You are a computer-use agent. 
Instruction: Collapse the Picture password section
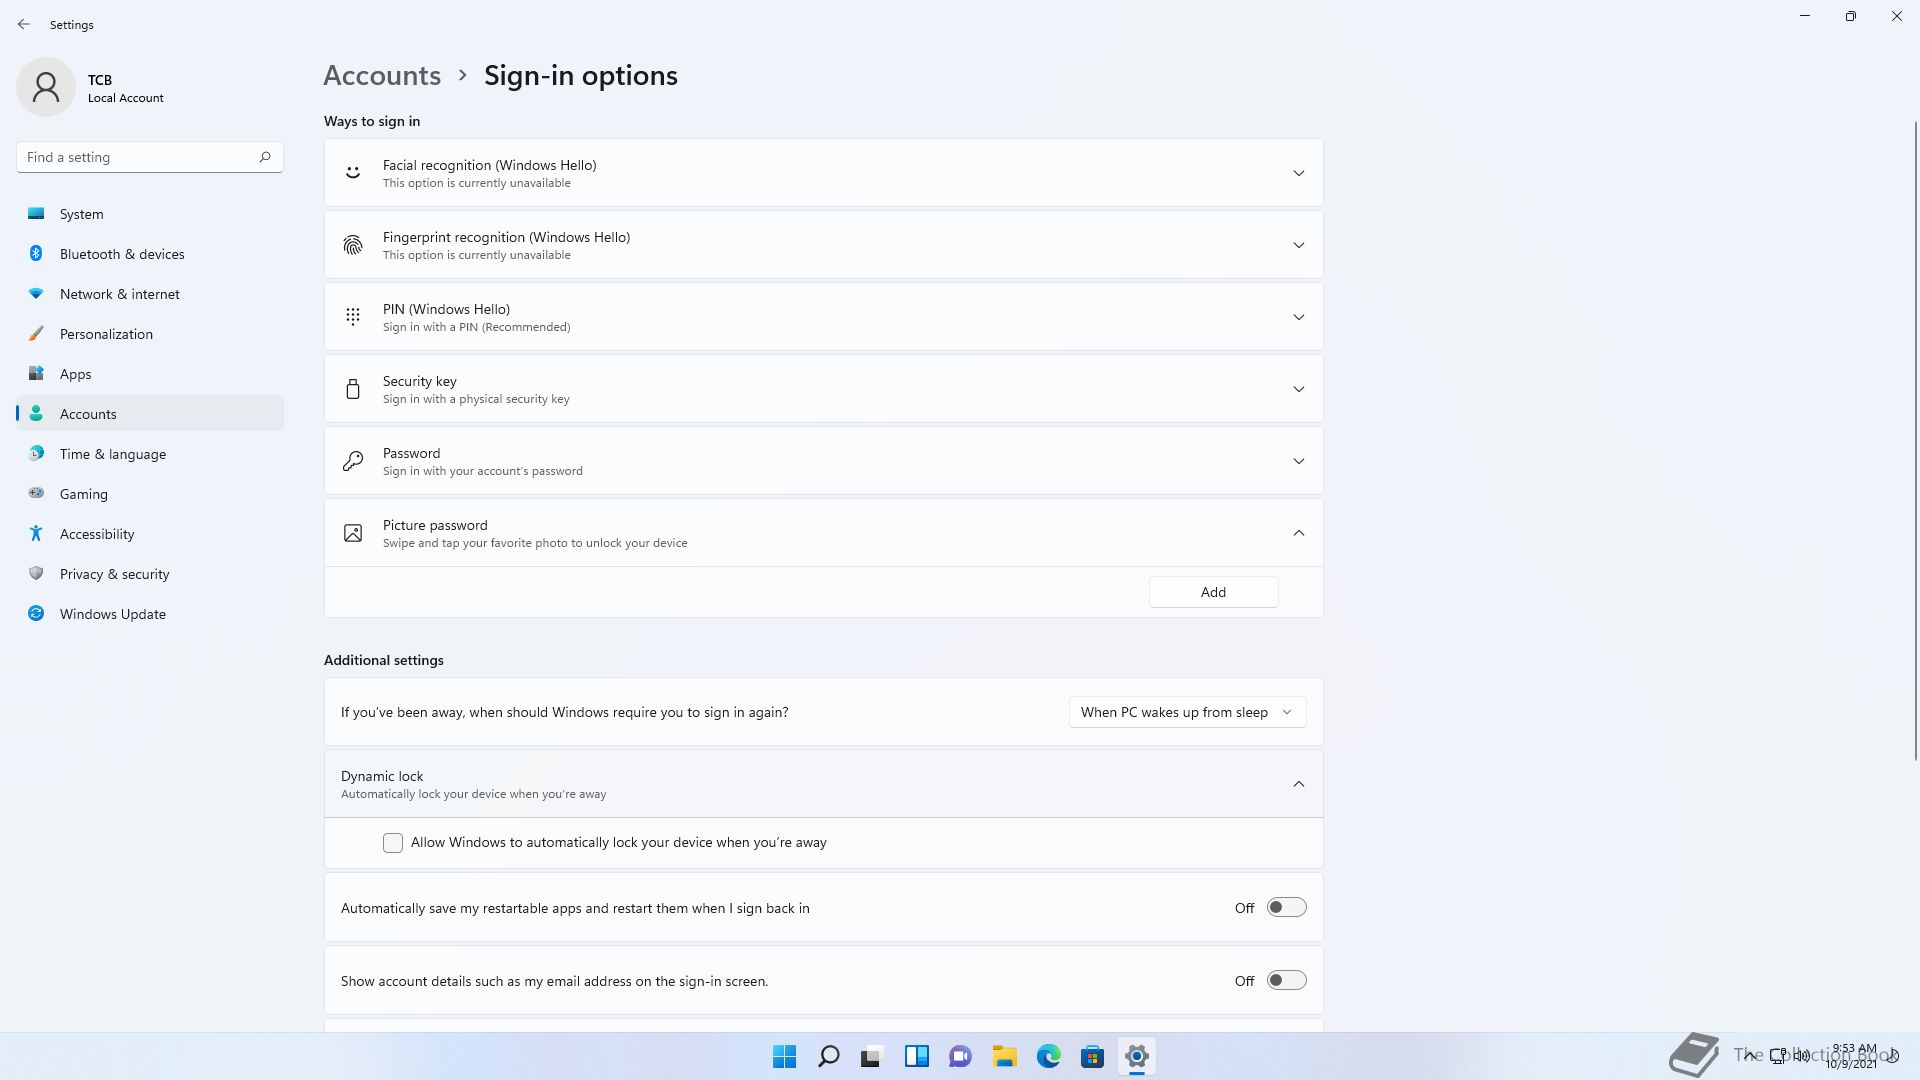pyautogui.click(x=1298, y=533)
